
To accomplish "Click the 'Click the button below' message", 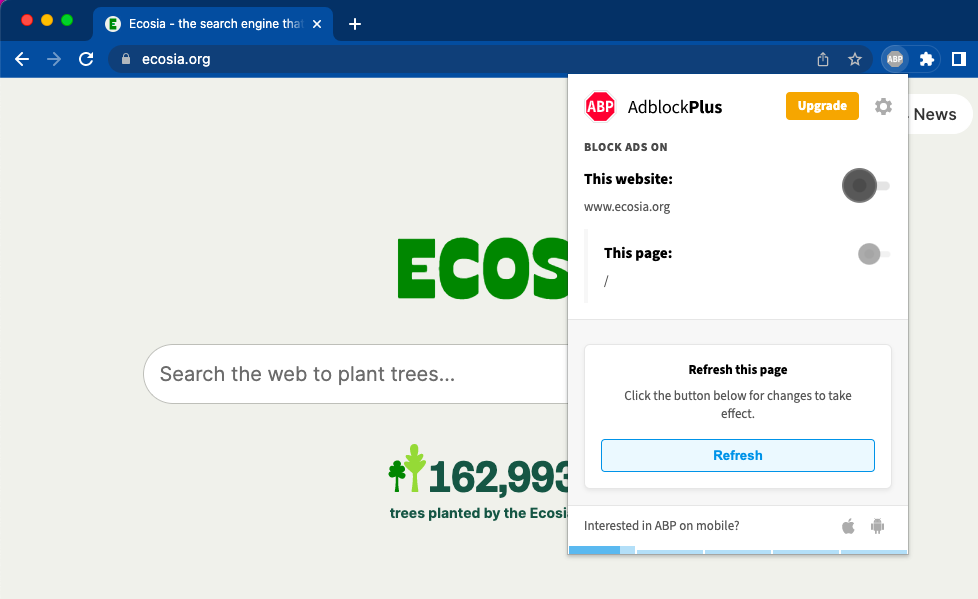I will pos(738,404).
